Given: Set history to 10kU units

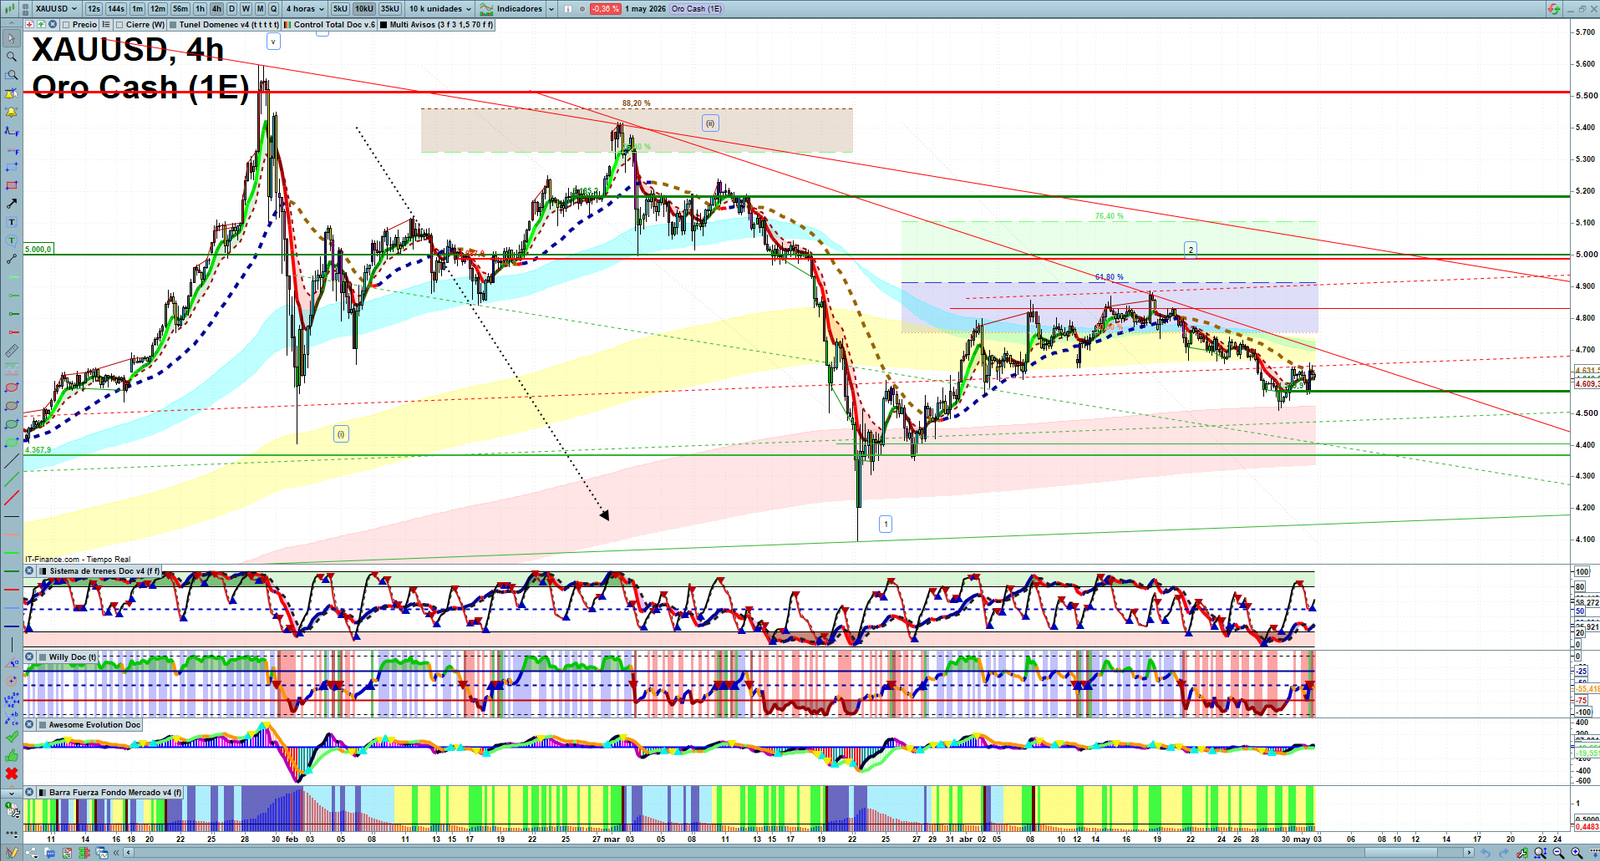Looking at the screenshot, I should [x=364, y=9].
